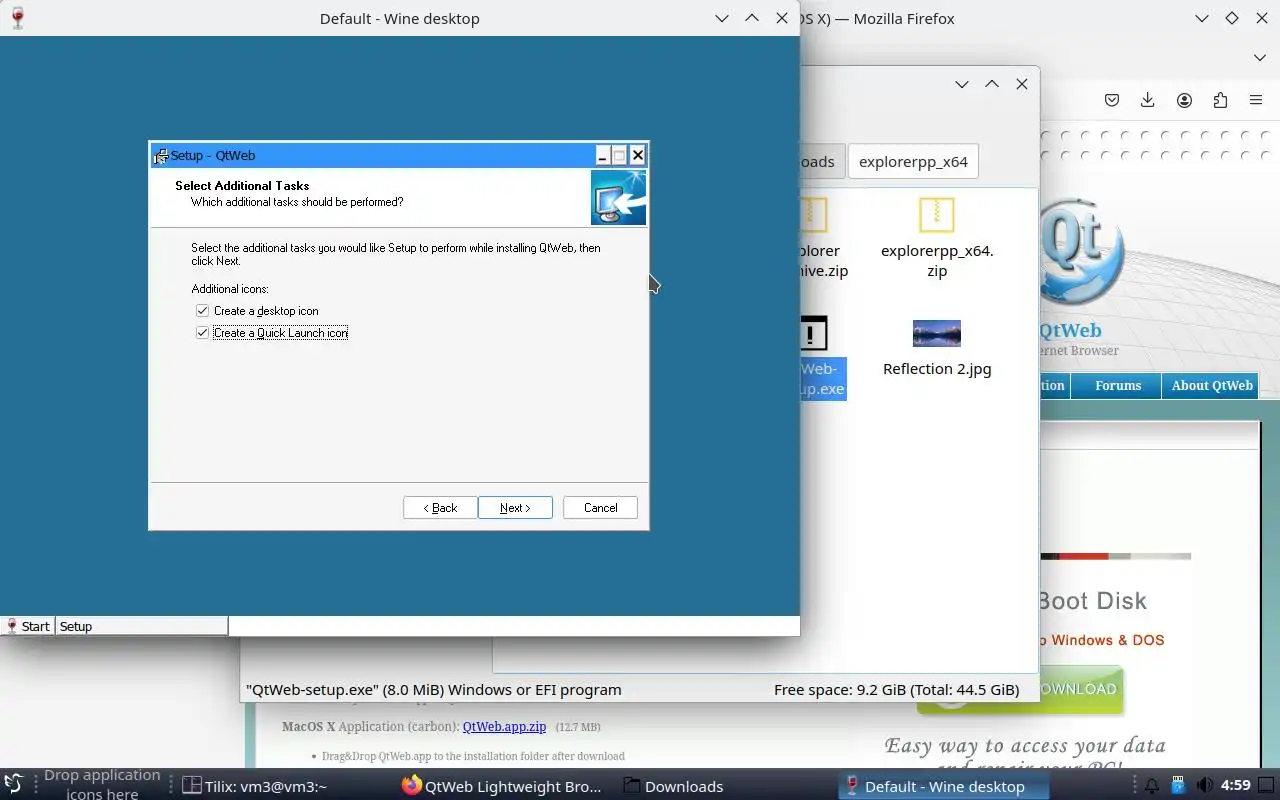
Task: Click the Free space status text
Action: click(x=896, y=689)
